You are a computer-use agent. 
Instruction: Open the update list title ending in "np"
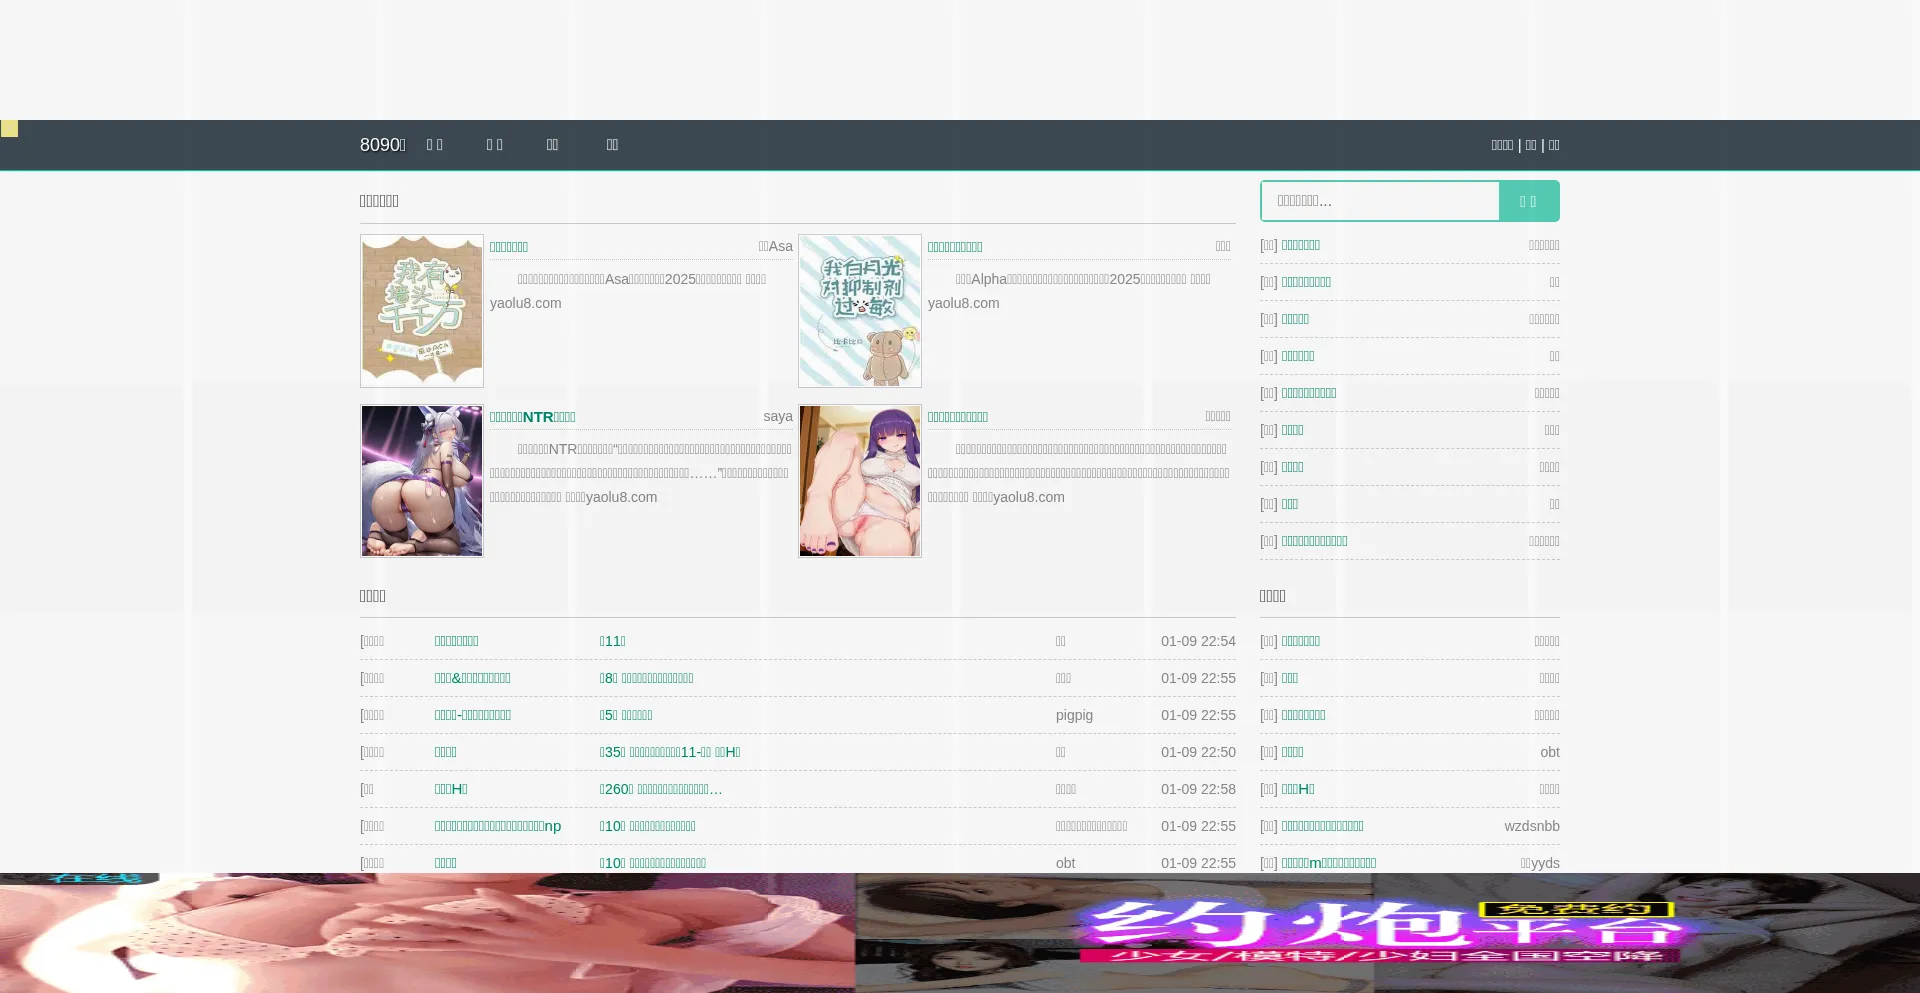(x=497, y=826)
